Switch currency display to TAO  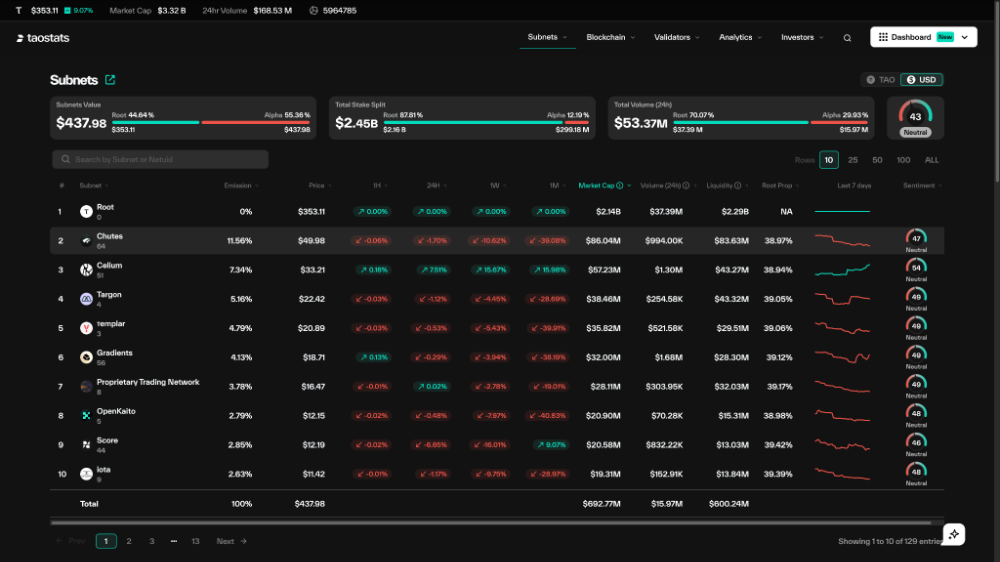[880, 80]
